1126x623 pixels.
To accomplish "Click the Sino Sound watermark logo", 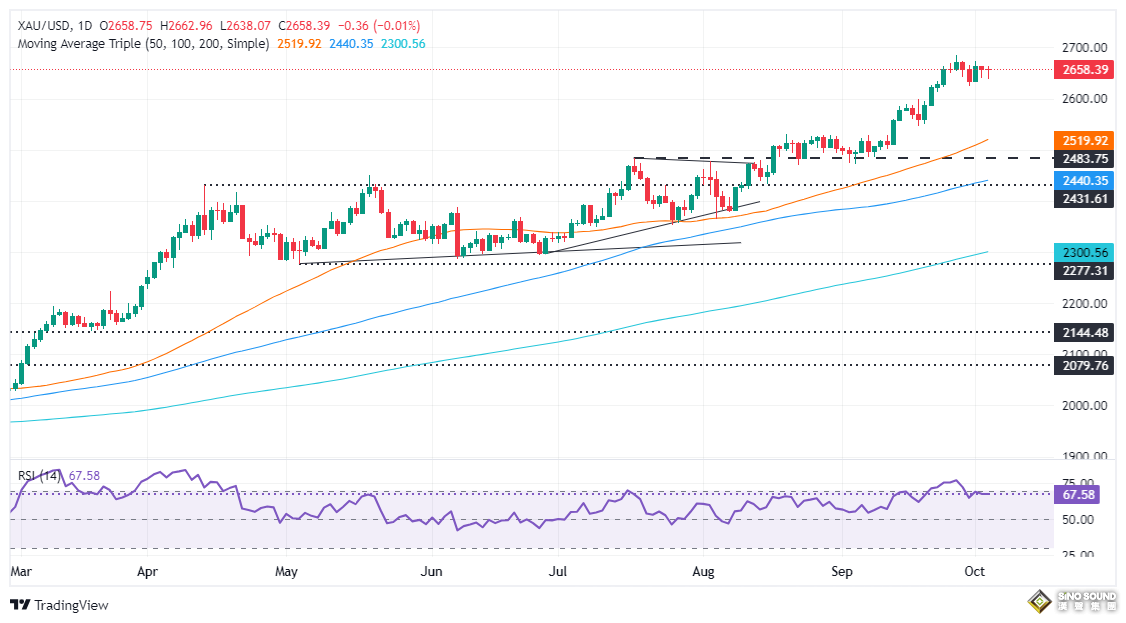I will (1071, 601).
